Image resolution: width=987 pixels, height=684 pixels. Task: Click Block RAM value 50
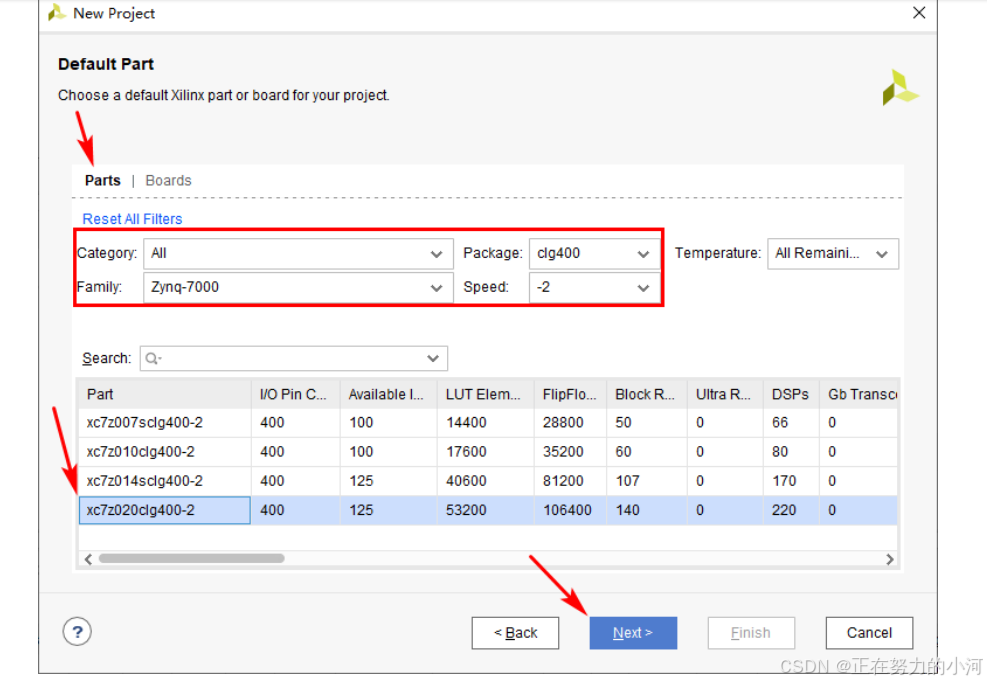pyautogui.click(x=623, y=422)
